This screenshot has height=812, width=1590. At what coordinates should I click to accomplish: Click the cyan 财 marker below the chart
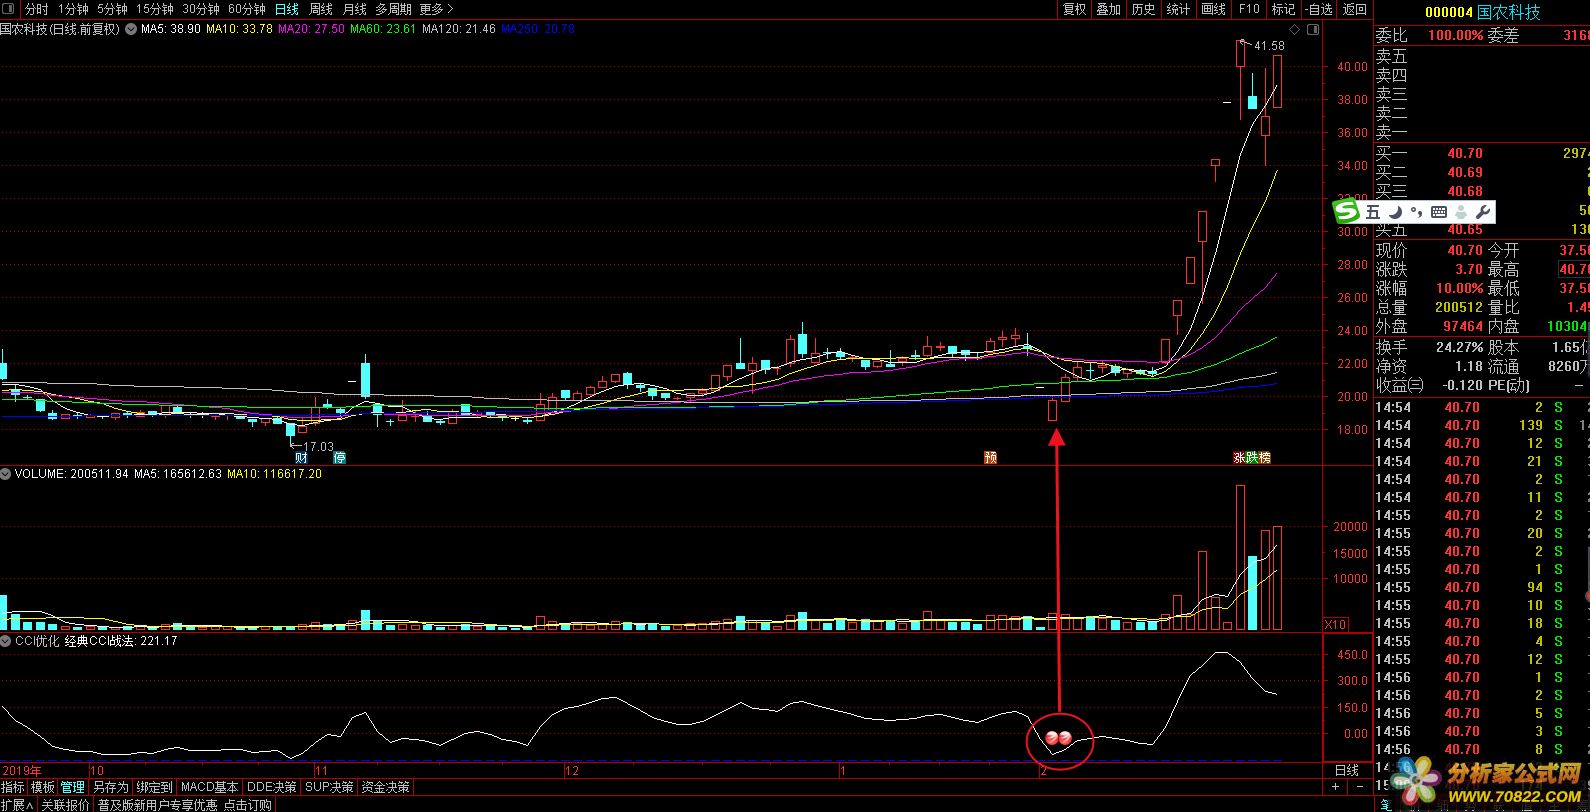tap(300, 457)
